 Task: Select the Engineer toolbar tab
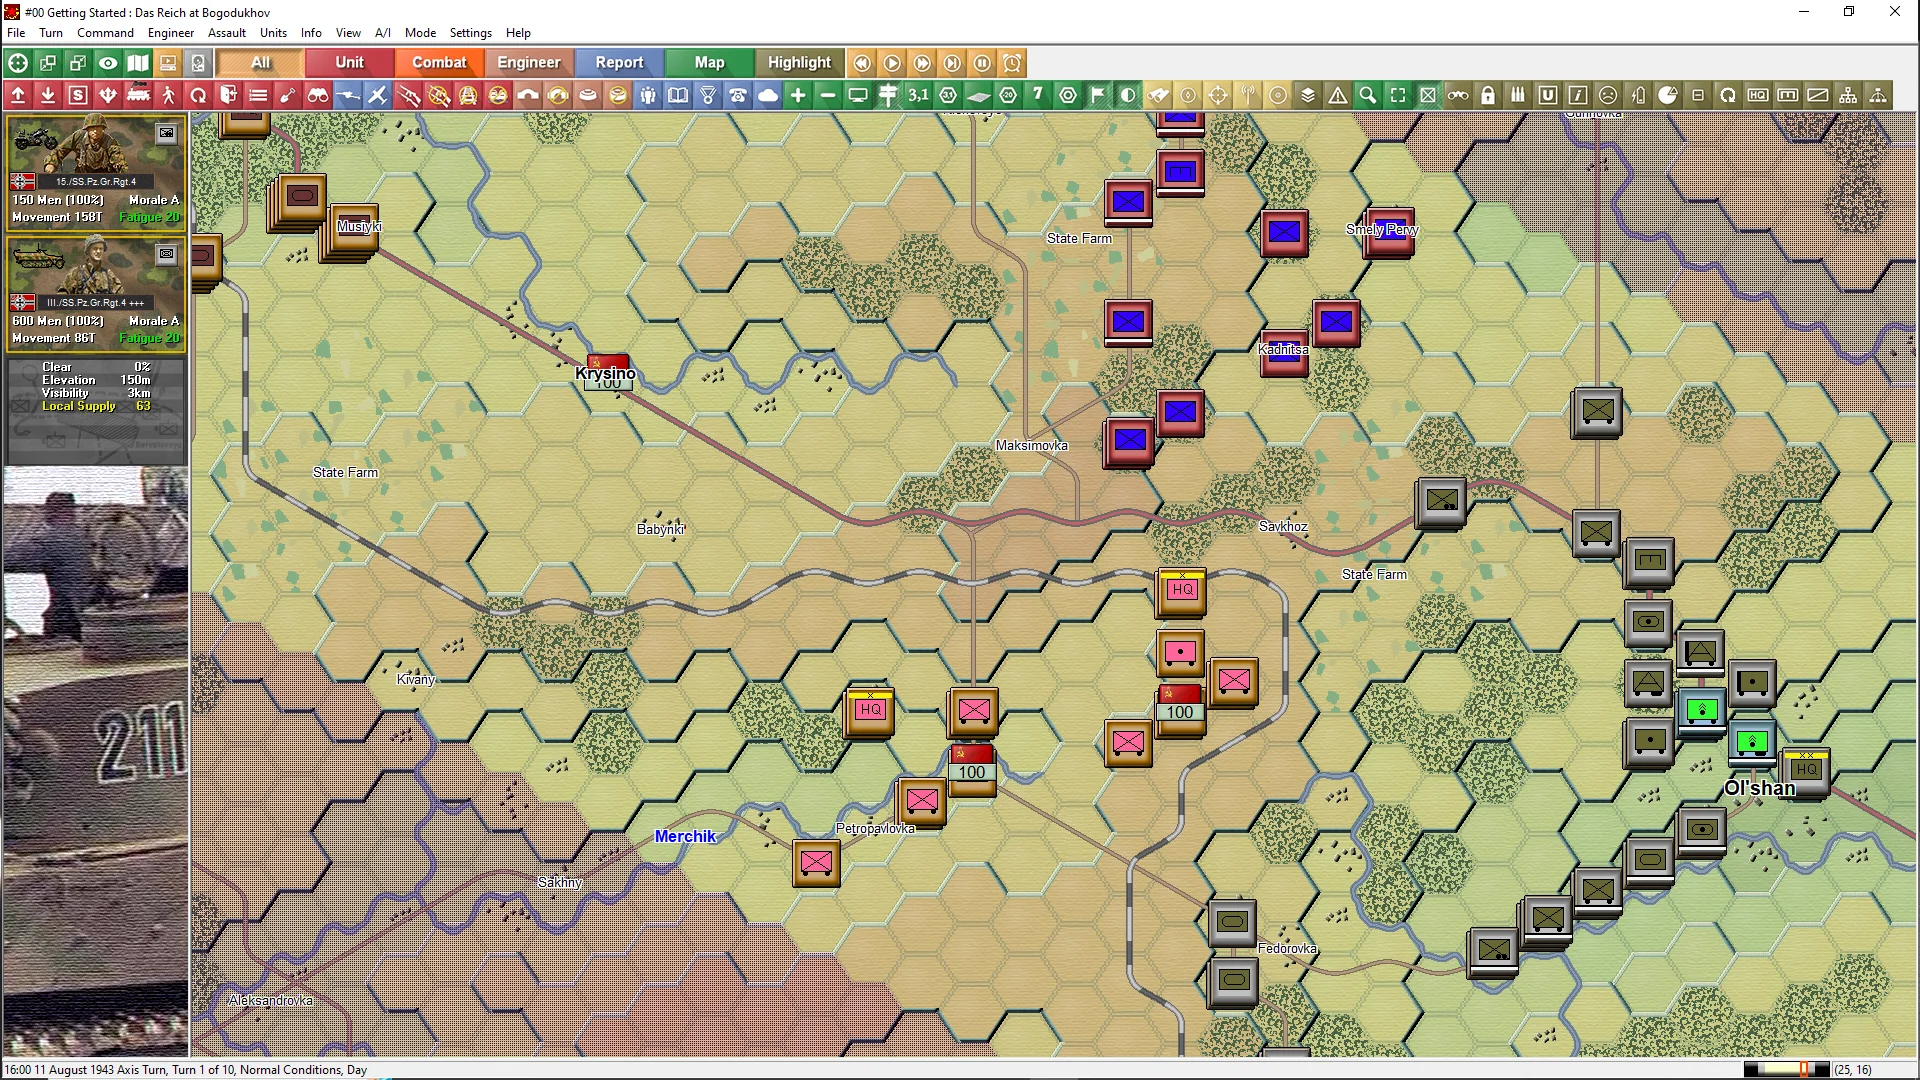[528, 62]
